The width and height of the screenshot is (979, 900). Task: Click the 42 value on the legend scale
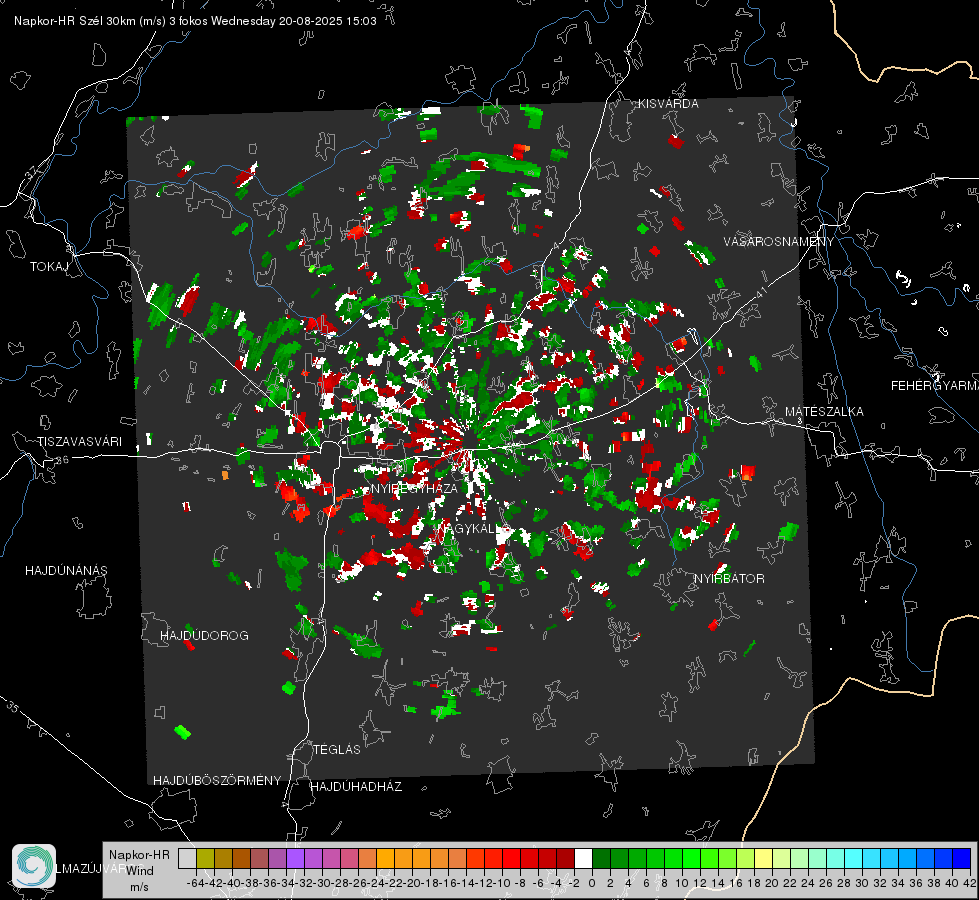970,883
